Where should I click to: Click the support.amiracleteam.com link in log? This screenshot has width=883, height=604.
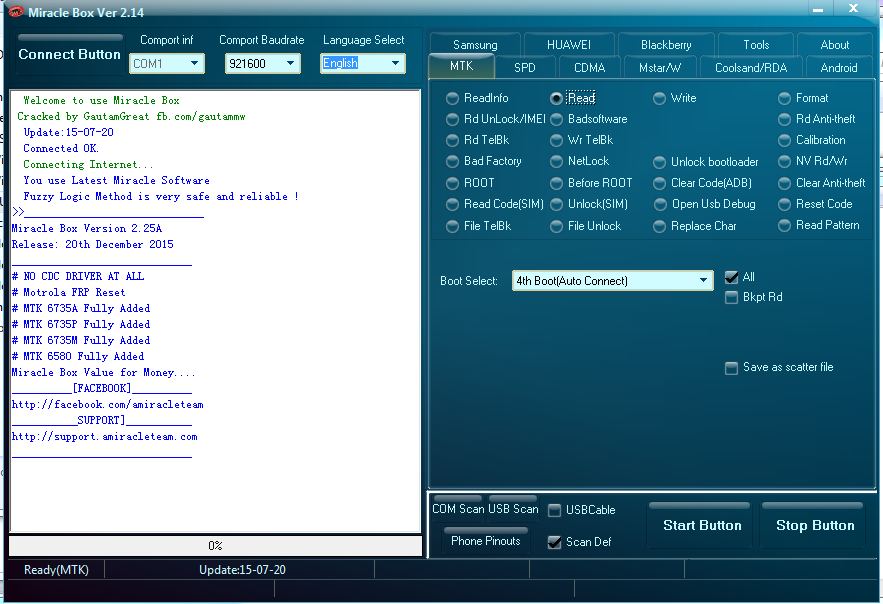[x=105, y=436]
